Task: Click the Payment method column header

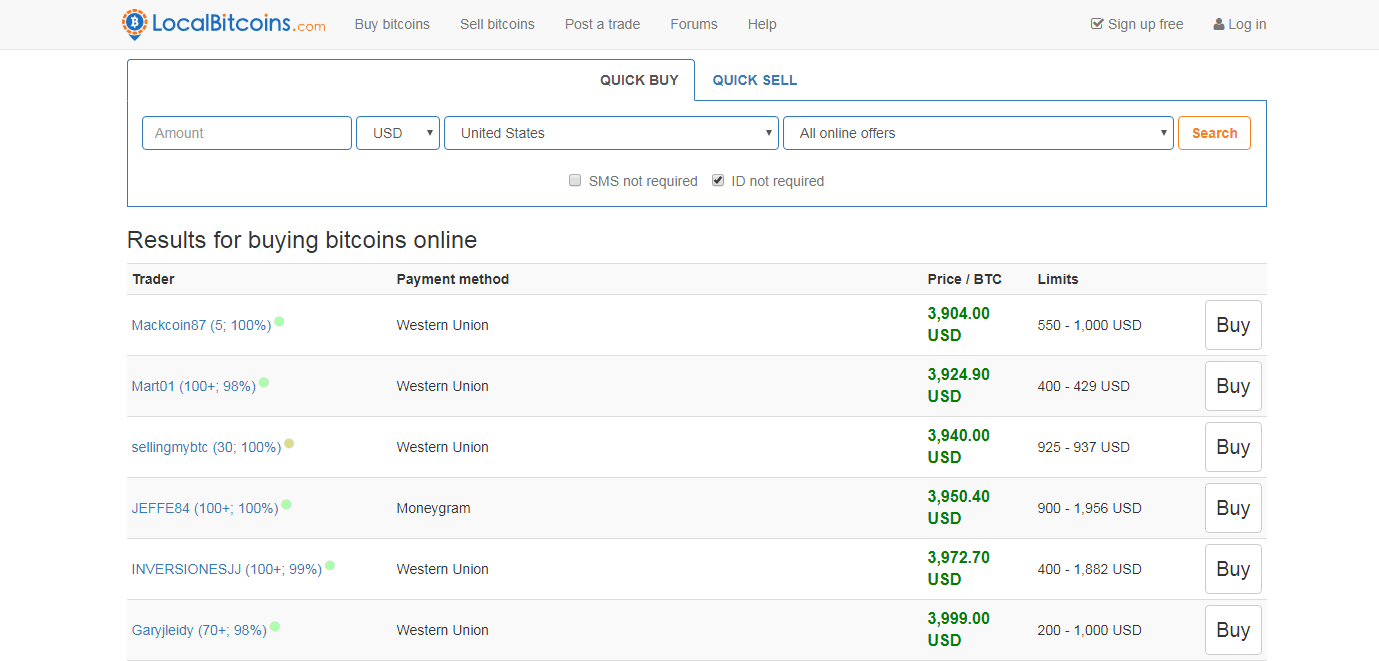Action: coord(452,279)
